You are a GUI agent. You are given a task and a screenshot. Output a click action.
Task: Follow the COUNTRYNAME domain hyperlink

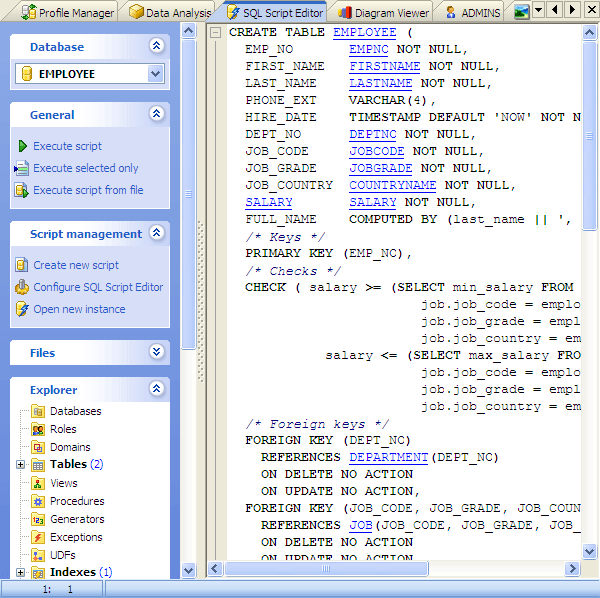click(393, 185)
